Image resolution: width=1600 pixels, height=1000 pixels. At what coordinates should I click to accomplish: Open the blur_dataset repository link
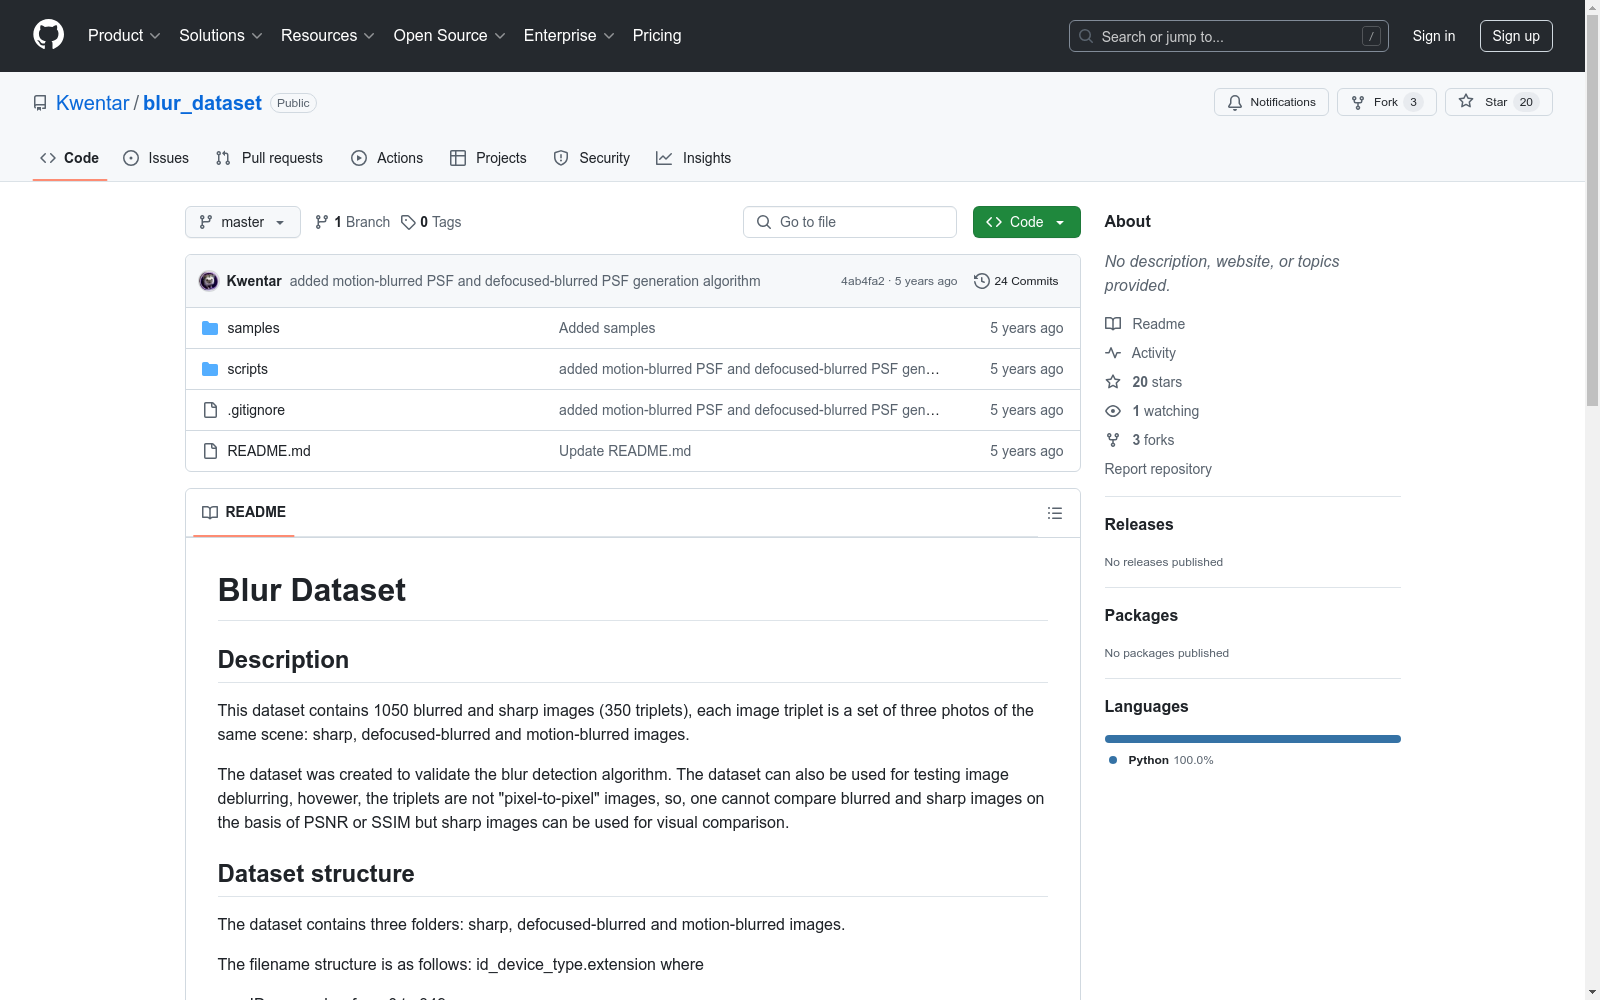202,103
